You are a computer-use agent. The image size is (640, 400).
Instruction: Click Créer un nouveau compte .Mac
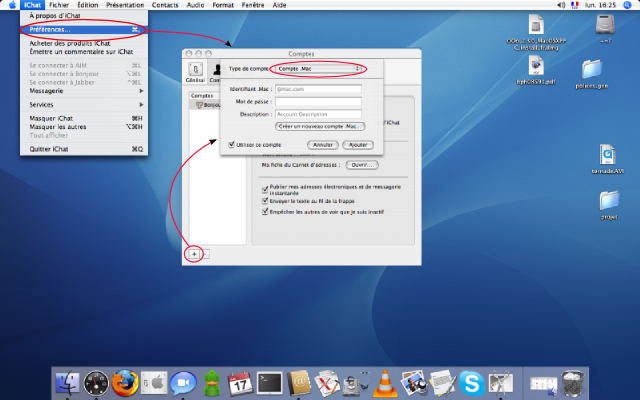point(320,127)
